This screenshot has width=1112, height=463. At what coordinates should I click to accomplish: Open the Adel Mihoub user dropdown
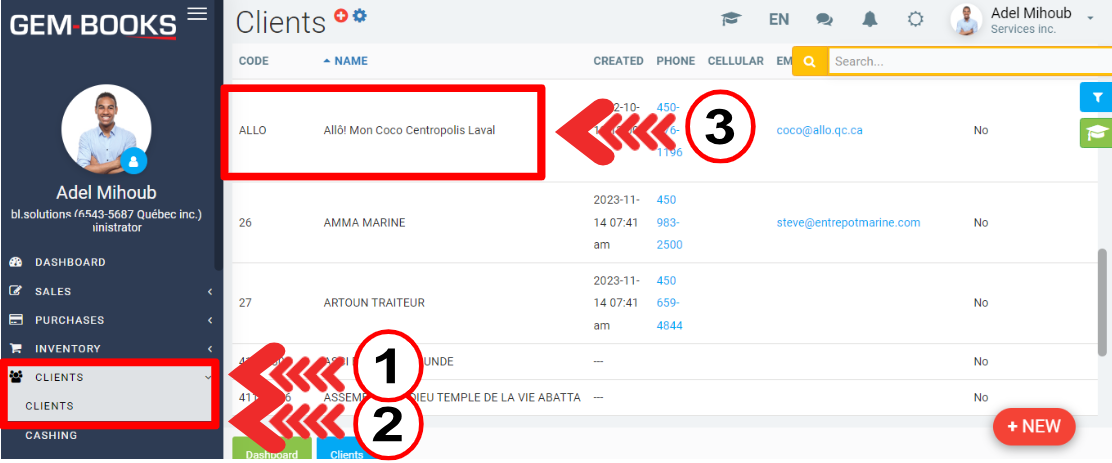pos(1030,20)
